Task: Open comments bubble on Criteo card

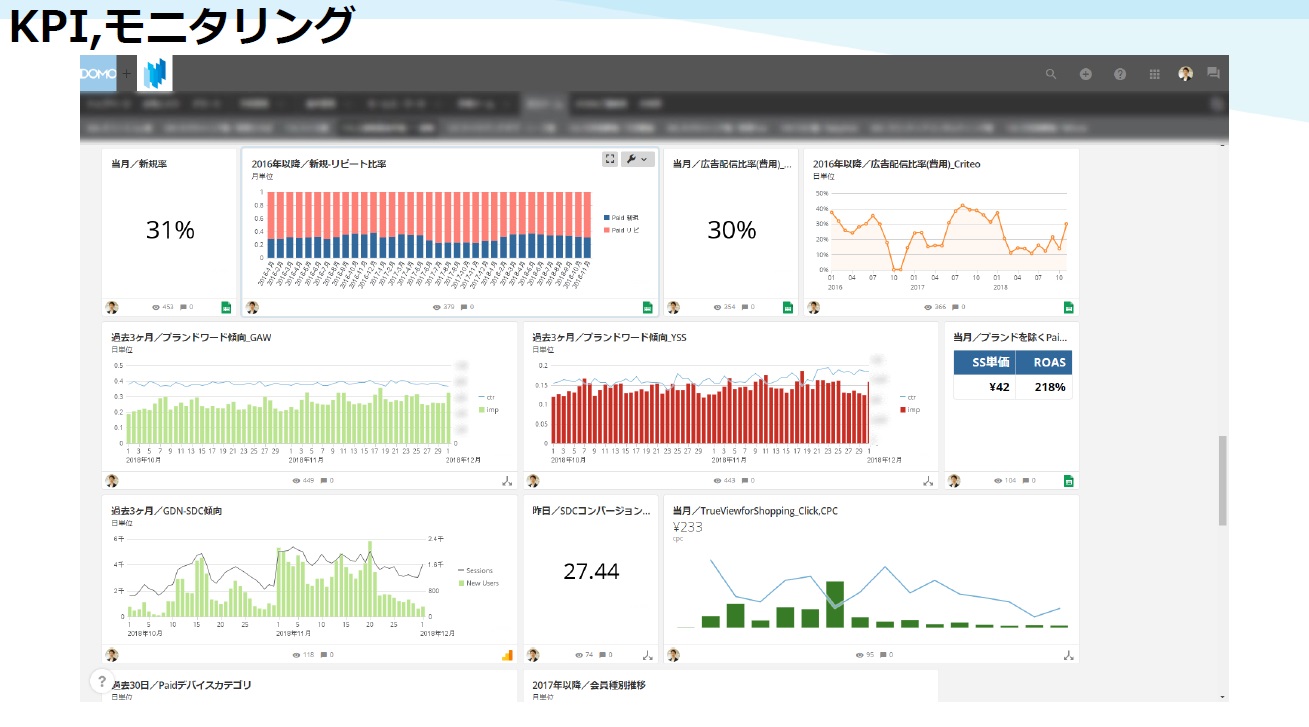Action: tap(958, 307)
